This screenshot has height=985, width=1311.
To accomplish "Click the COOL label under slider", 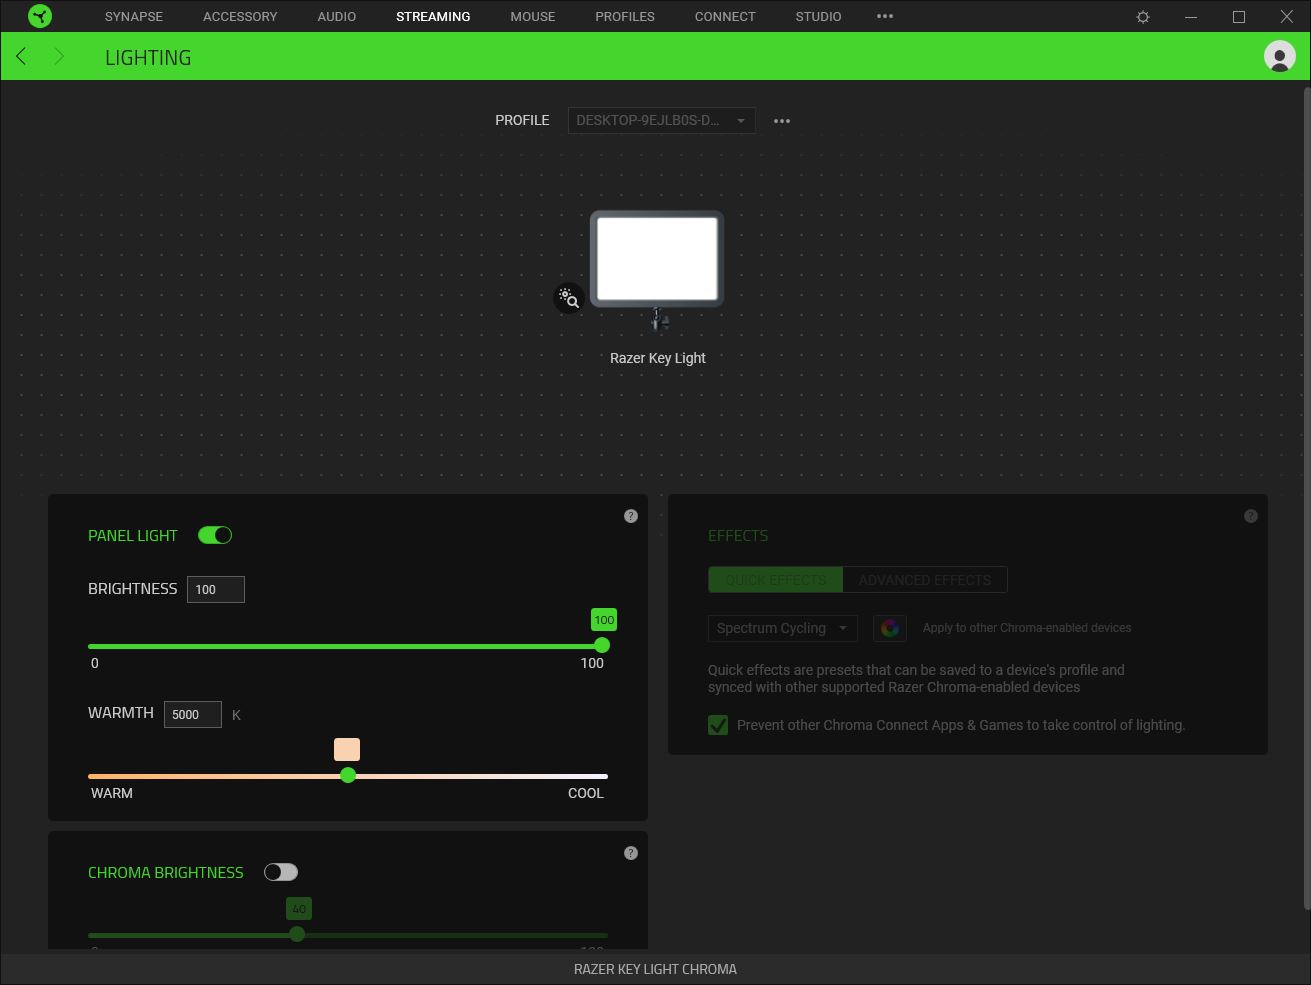I will (586, 793).
